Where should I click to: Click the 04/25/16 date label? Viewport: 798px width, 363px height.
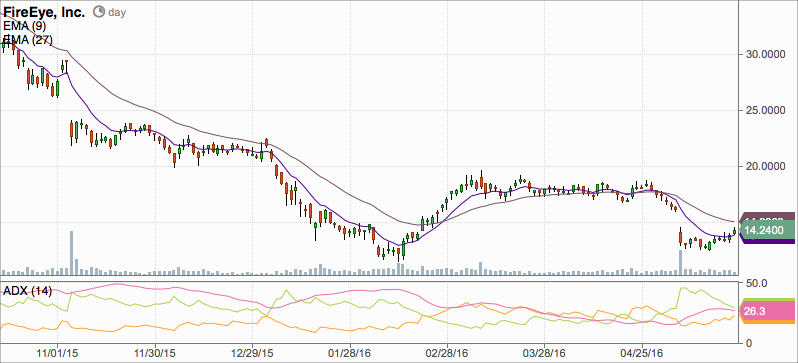click(x=642, y=352)
